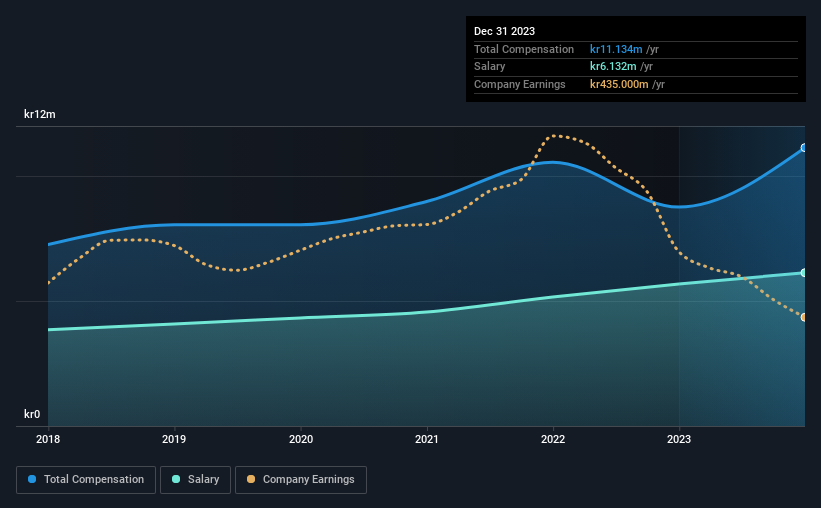Click the 2022 x-axis label
The image size is (821, 508).
pyautogui.click(x=553, y=439)
